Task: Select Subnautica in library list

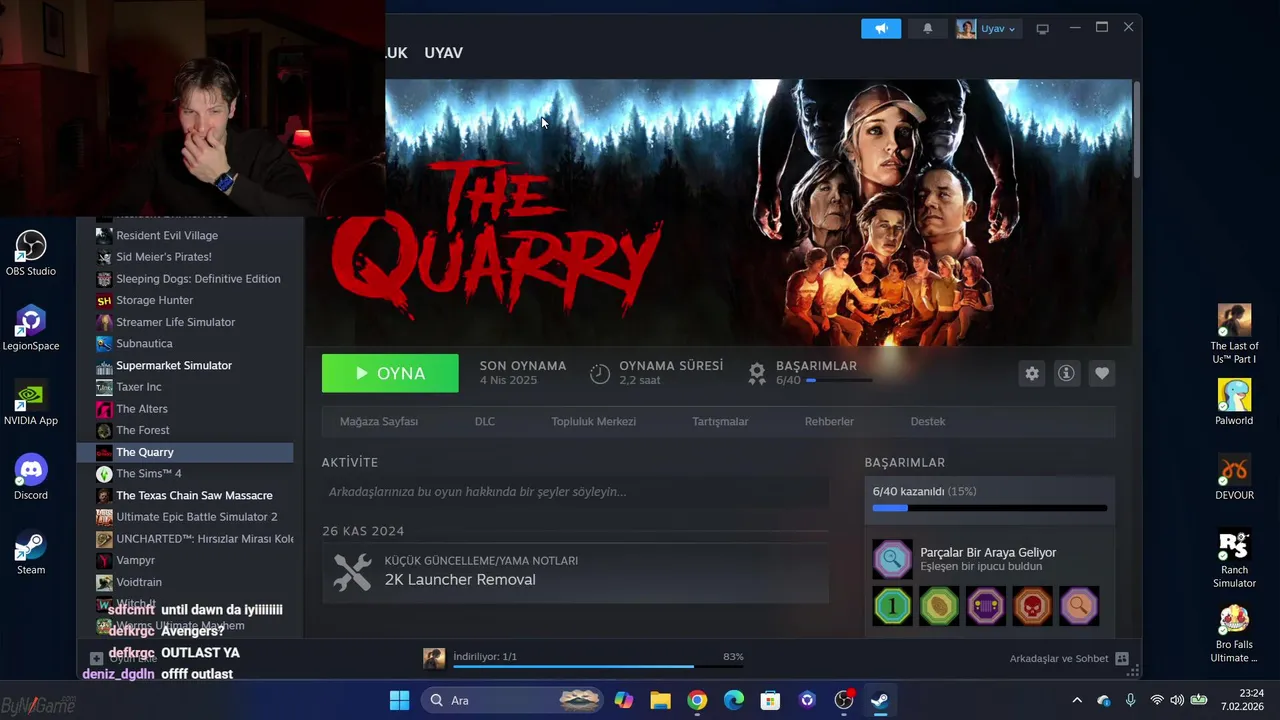Action: click(144, 343)
